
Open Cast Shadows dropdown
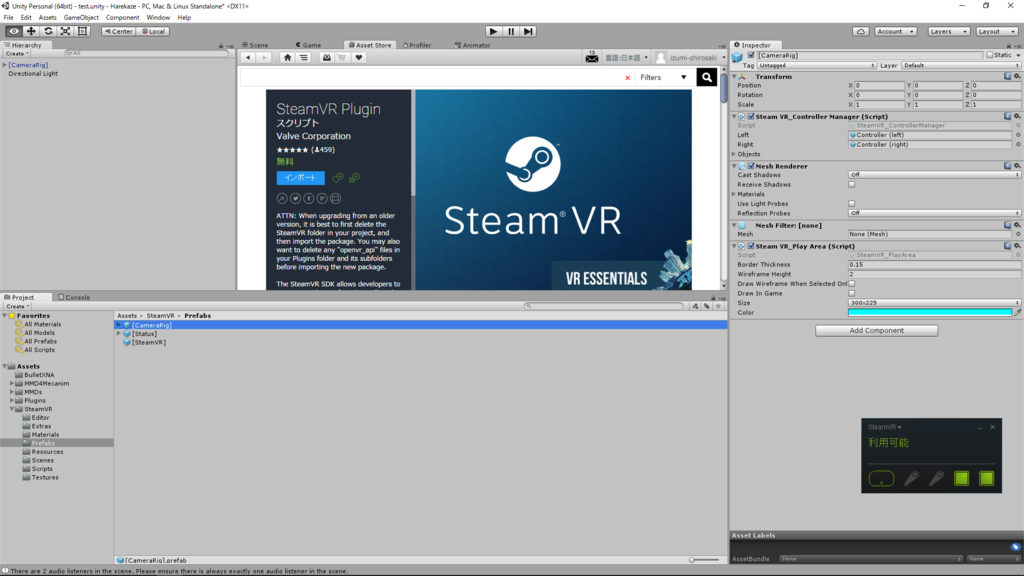[934, 175]
